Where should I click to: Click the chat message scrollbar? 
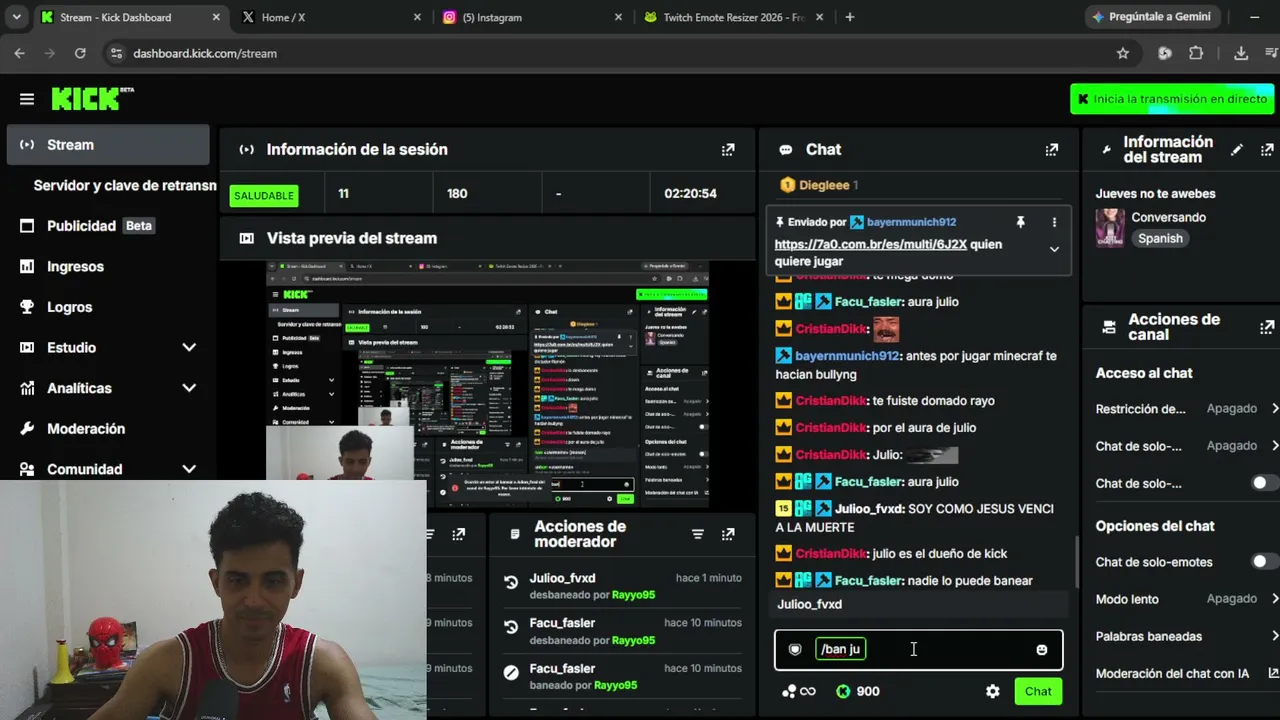tap(1076, 563)
